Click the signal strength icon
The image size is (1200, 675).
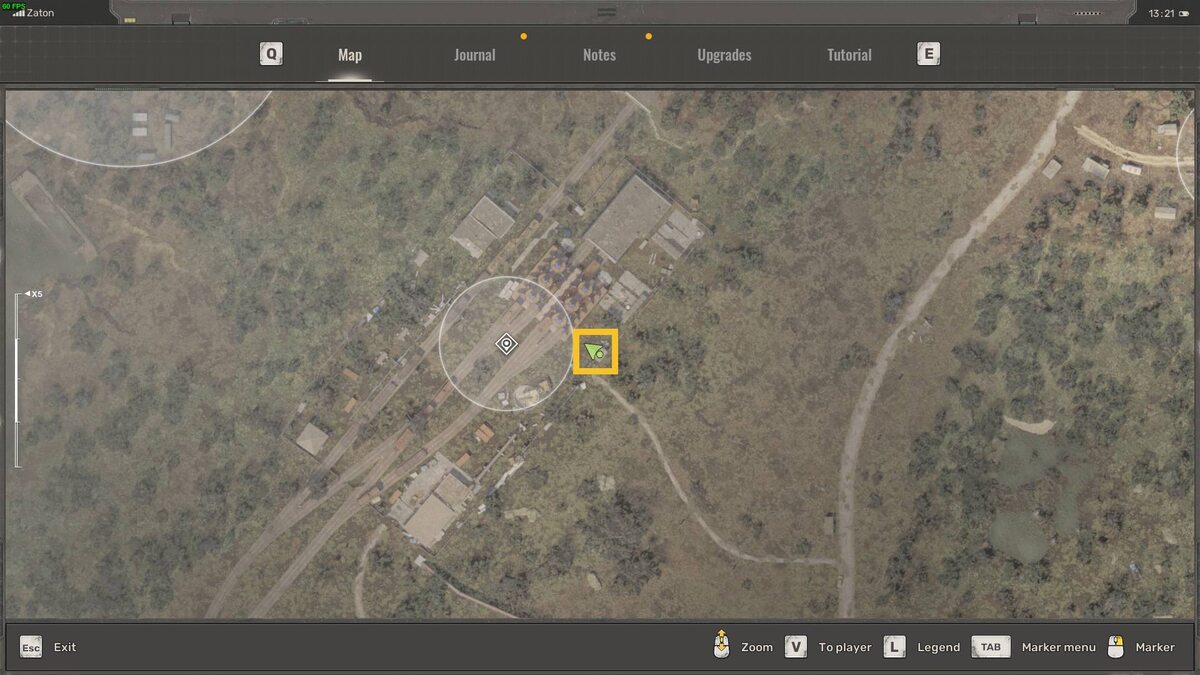(x=19, y=13)
